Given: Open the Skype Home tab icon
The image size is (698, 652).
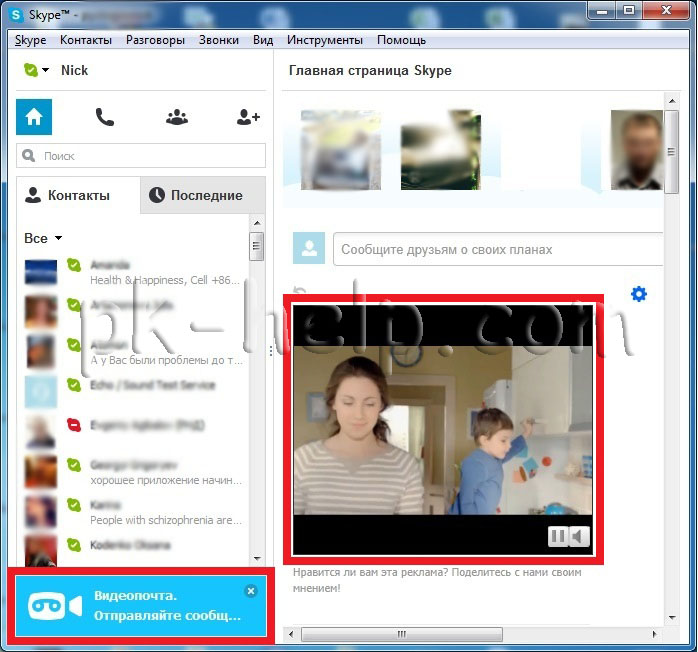Looking at the screenshot, I should pos(34,117).
